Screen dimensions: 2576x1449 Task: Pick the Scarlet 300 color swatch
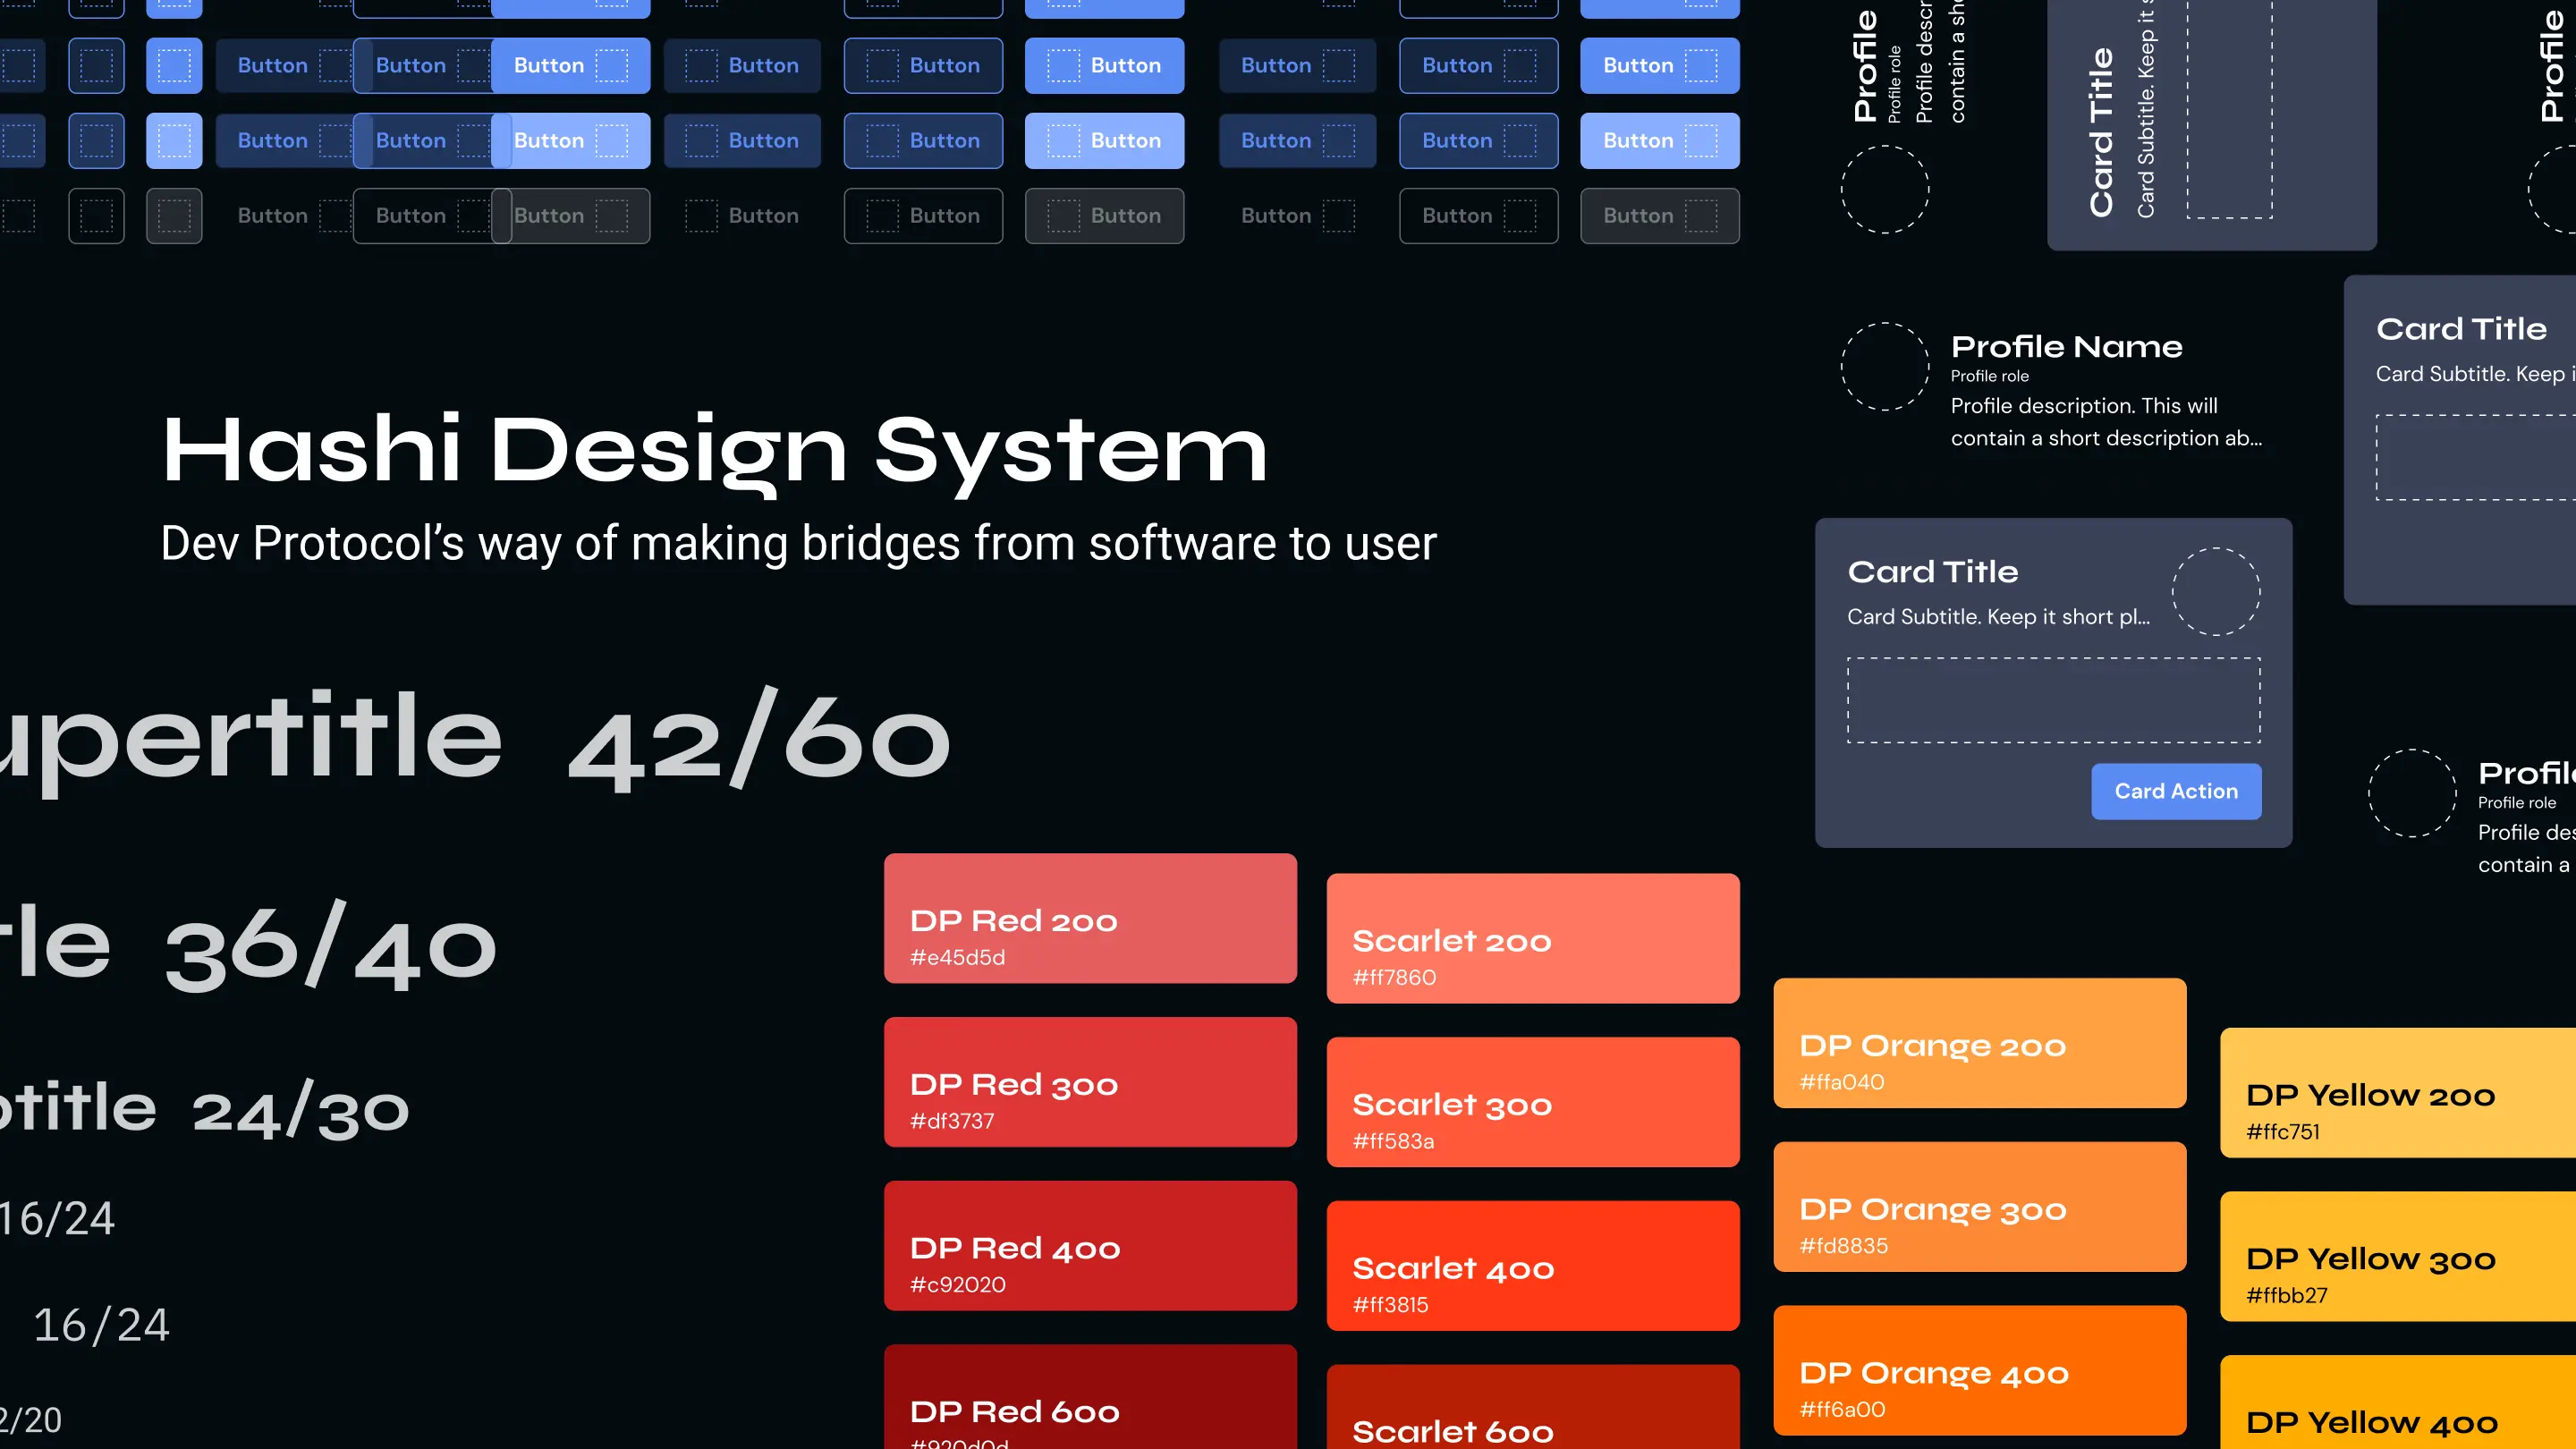1532,1102
